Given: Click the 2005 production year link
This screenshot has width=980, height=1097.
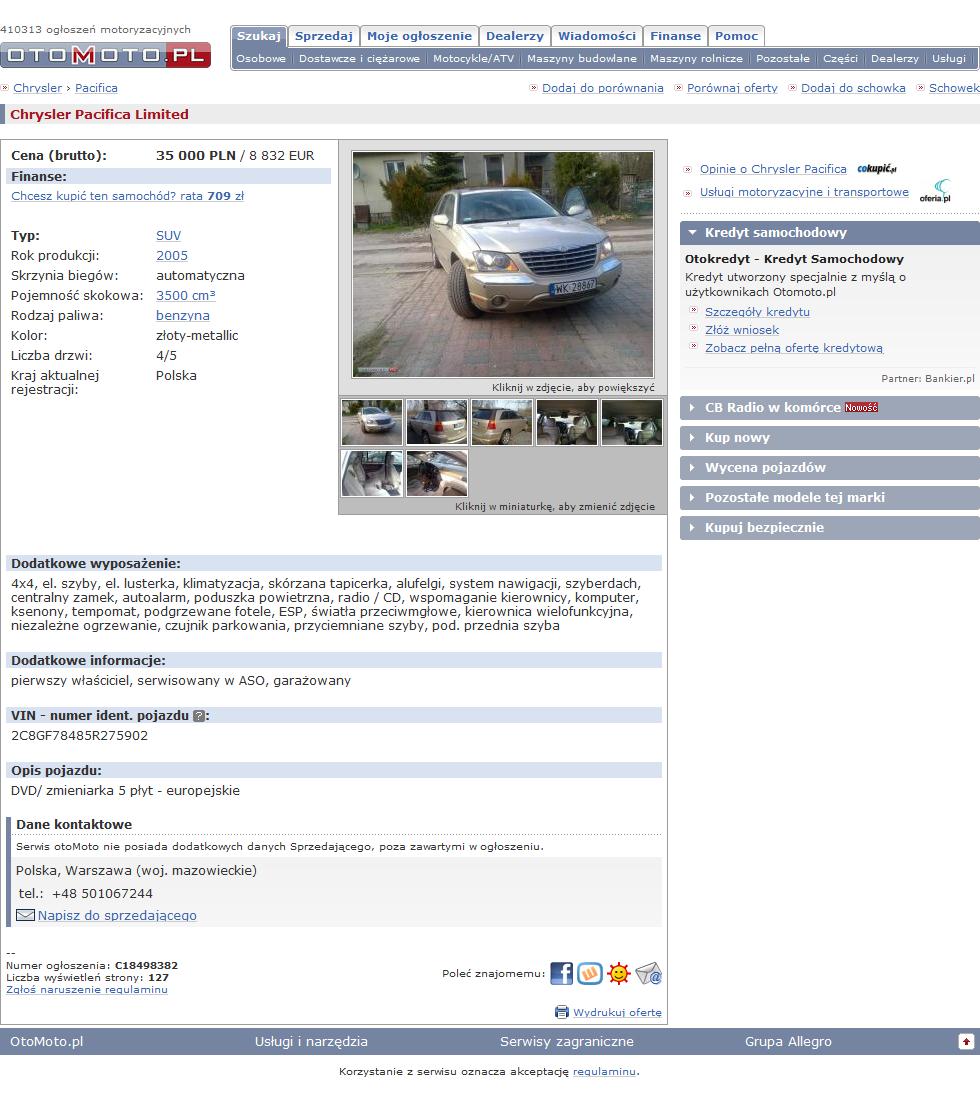Looking at the screenshot, I should click(171, 256).
